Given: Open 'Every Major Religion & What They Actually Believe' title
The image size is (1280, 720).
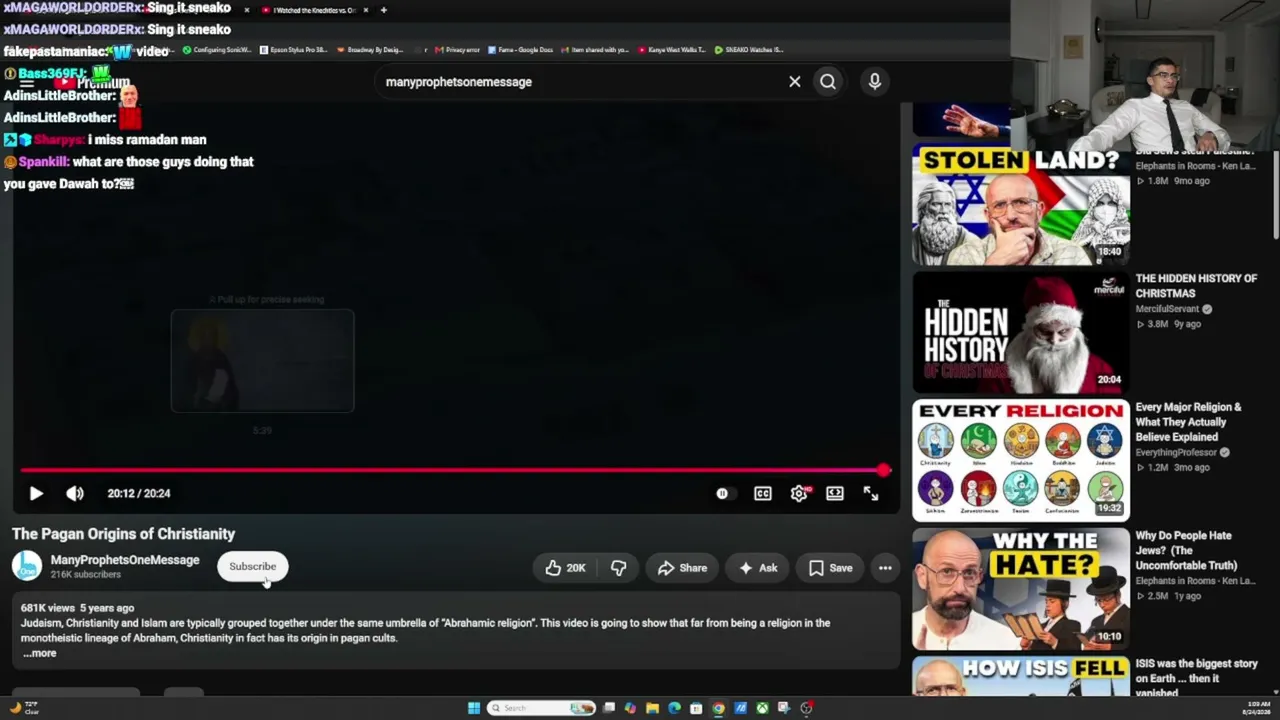Looking at the screenshot, I should coord(1188,422).
